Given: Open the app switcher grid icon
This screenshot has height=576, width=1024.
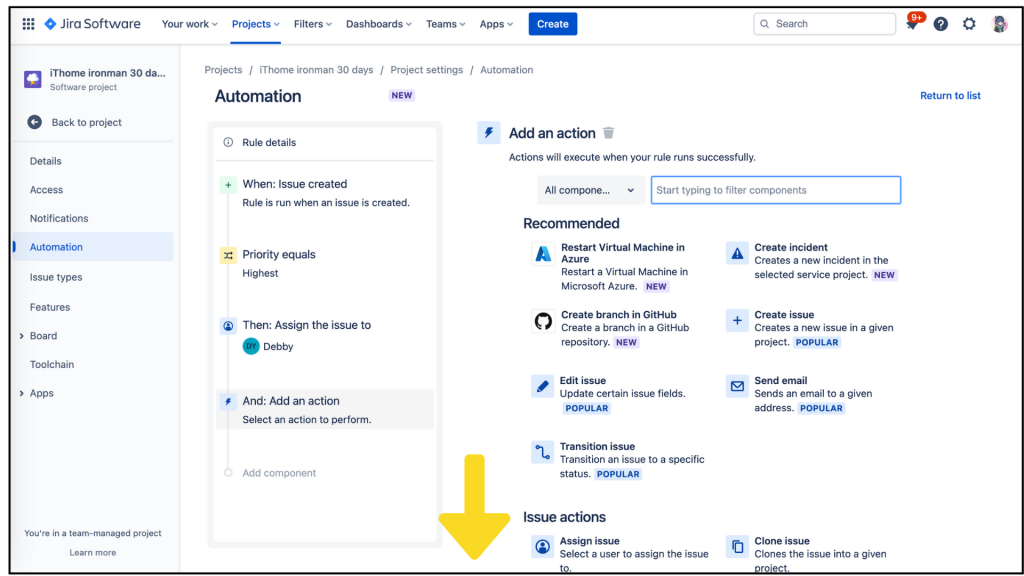Looking at the screenshot, I should click(28, 24).
